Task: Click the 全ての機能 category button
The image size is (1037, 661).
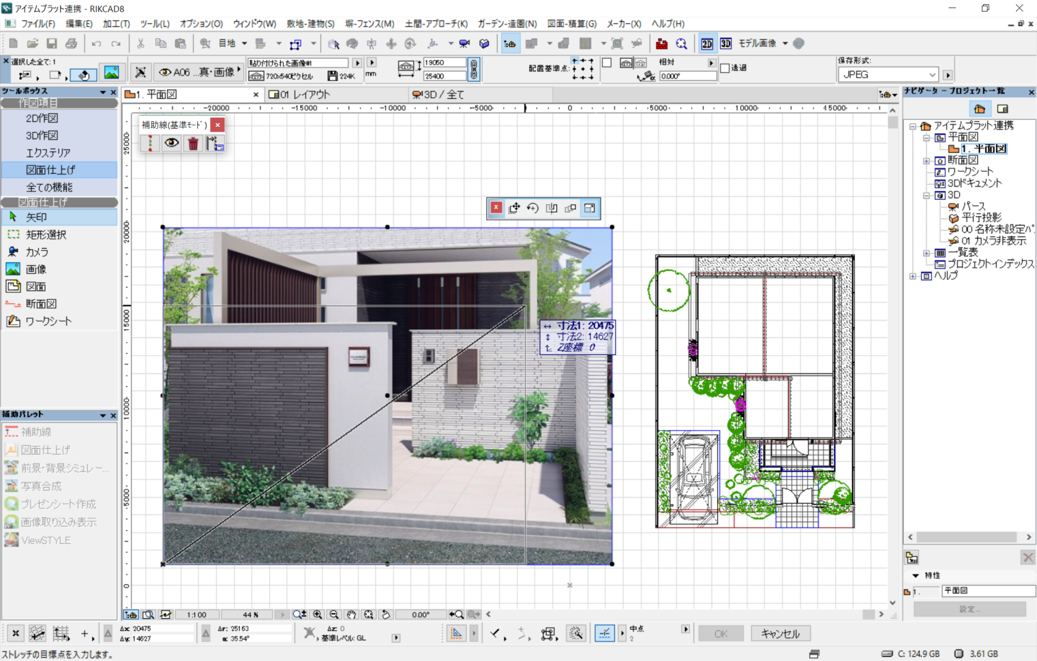Action: [59, 187]
